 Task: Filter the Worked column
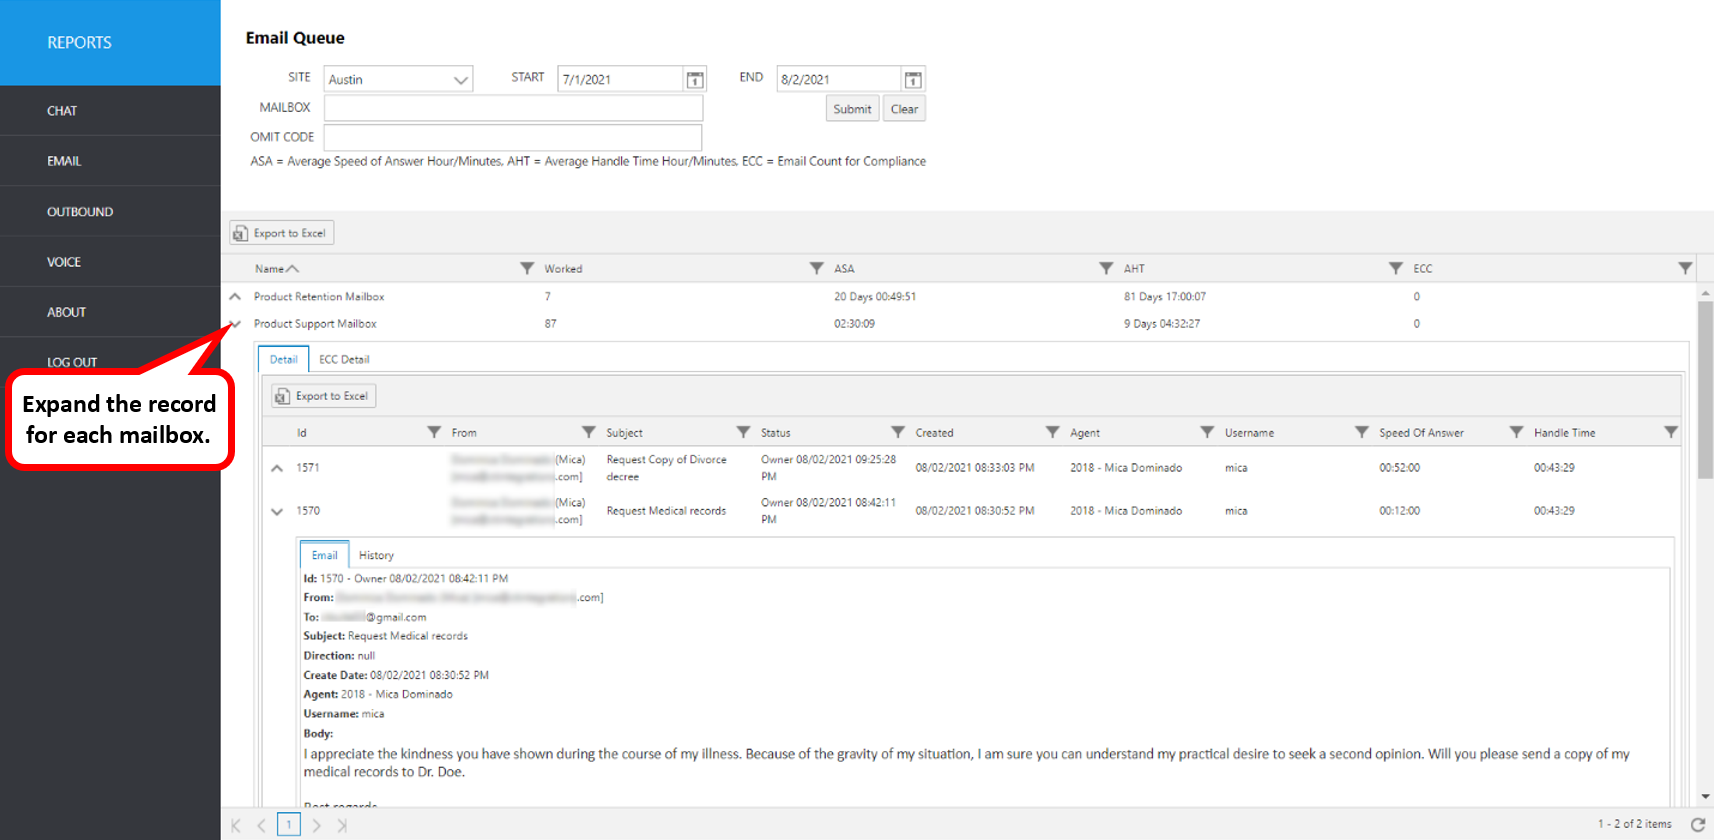[x=817, y=268]
